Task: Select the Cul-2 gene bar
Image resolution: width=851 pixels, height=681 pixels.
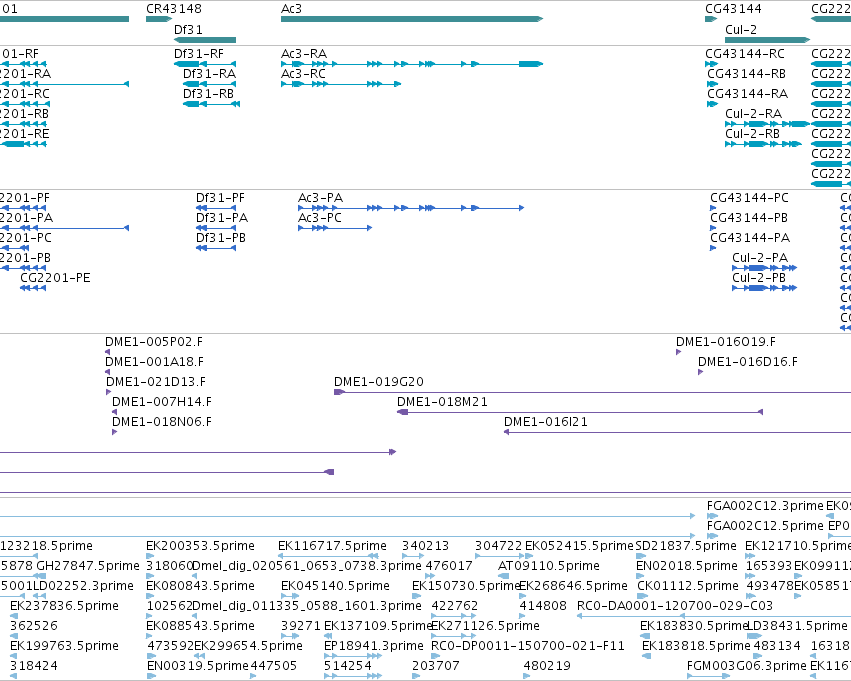Action: [767, 40]
